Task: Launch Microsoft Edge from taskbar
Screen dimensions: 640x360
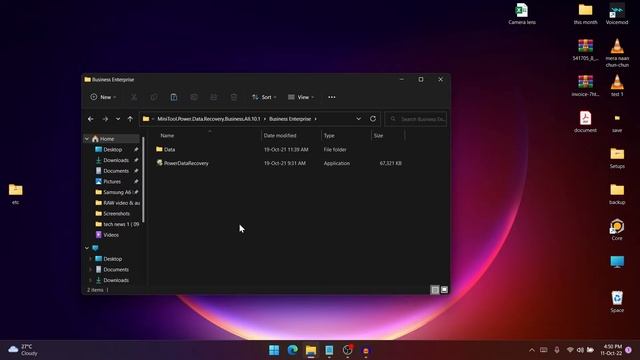Action: click(293, 350)
